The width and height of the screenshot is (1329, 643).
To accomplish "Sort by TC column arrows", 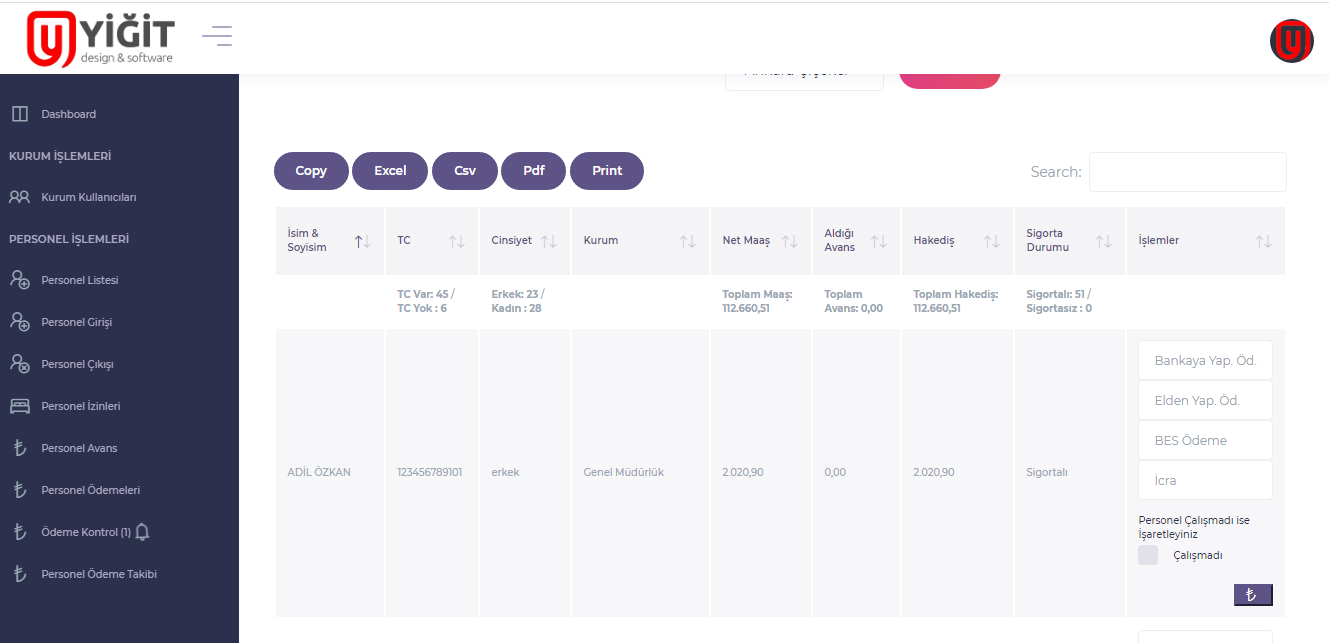I will tap(457, 241).
